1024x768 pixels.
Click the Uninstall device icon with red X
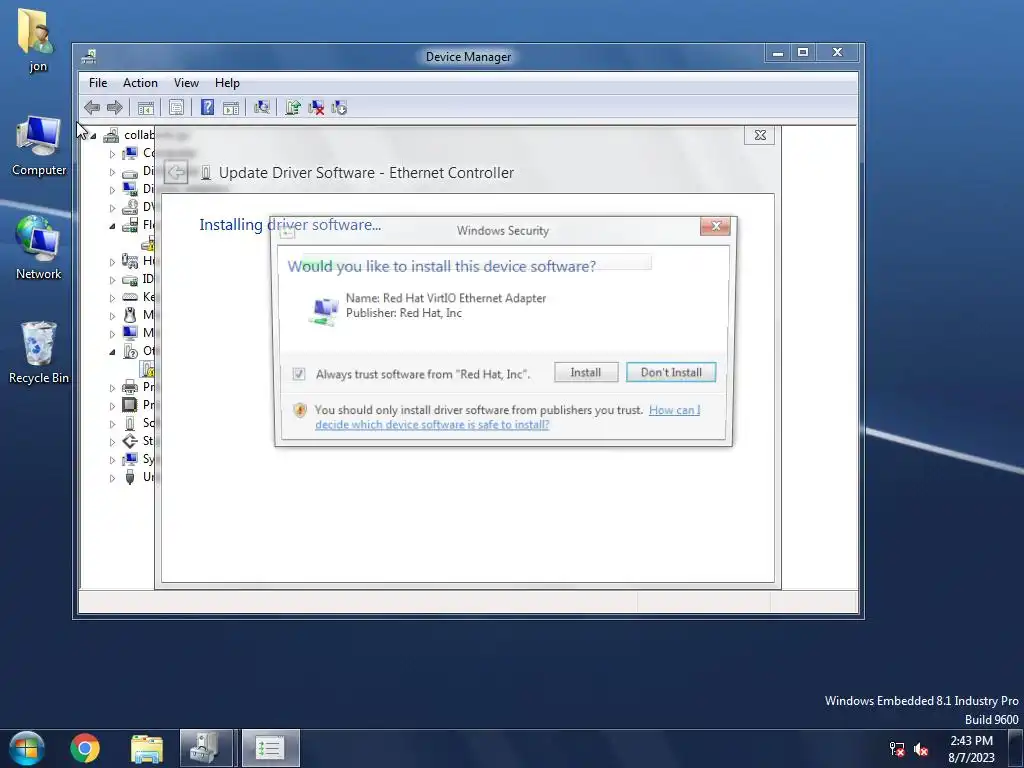tap(316, 108)
